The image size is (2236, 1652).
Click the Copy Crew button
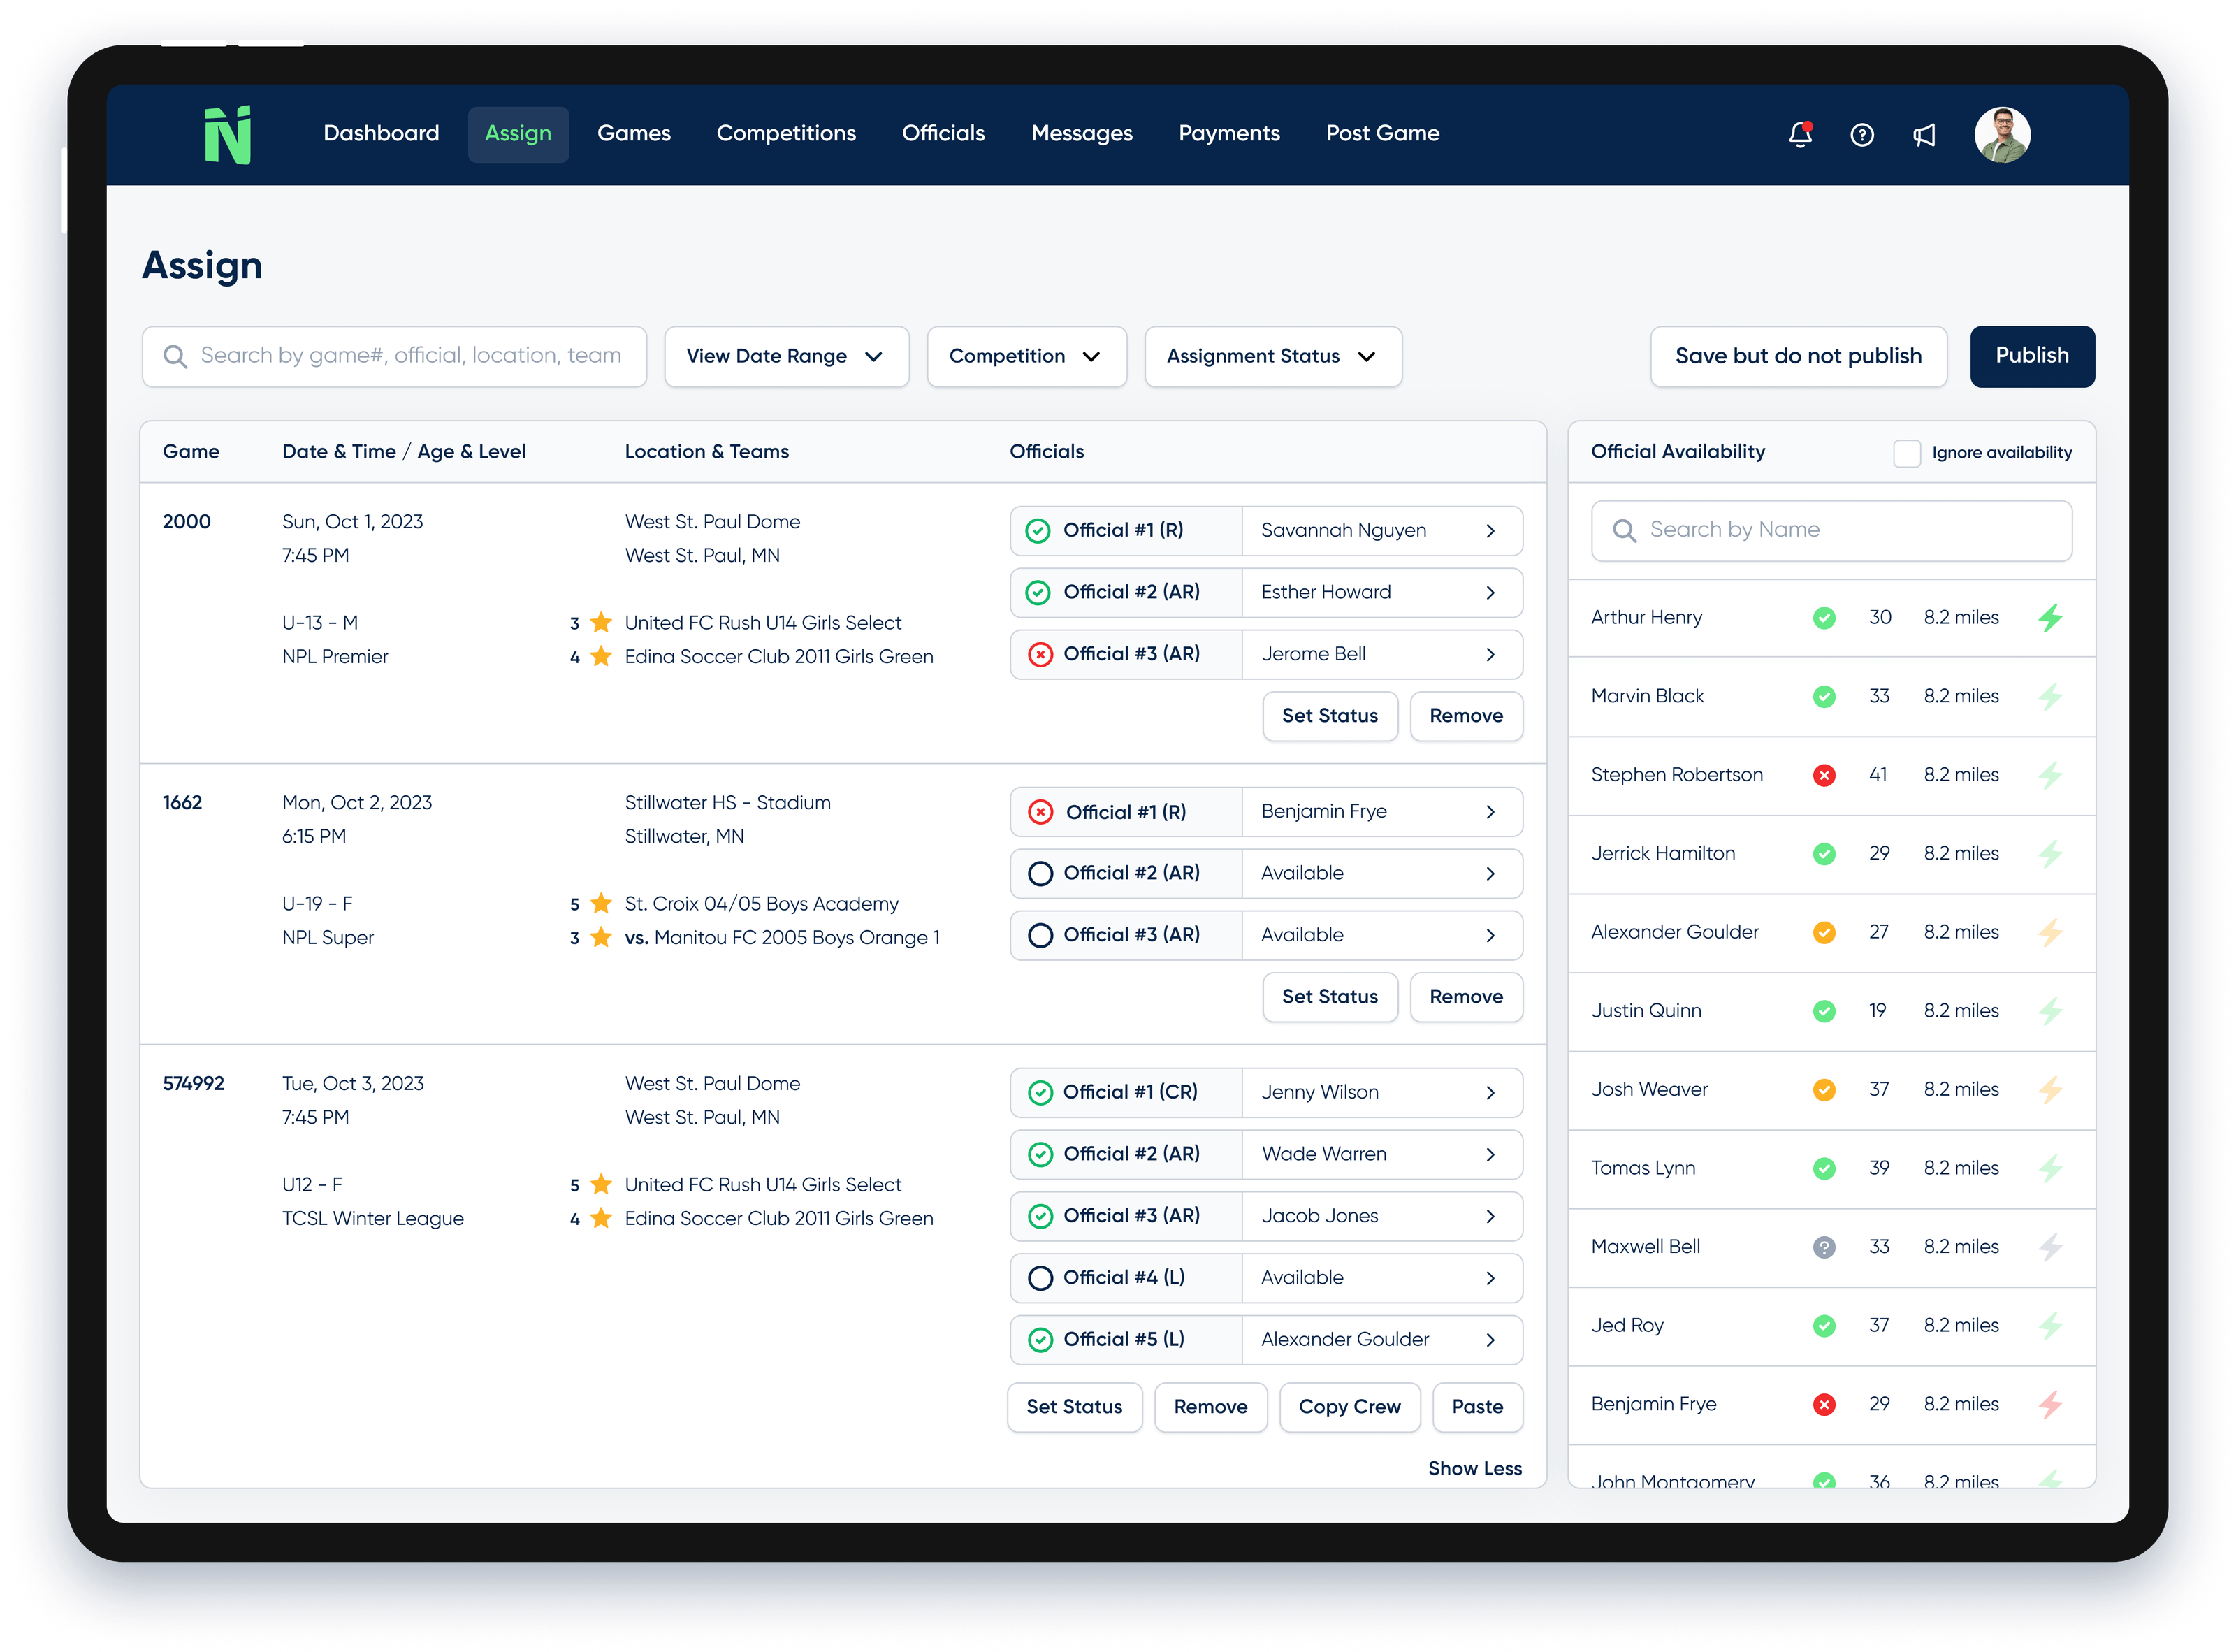(1349, 1406)
